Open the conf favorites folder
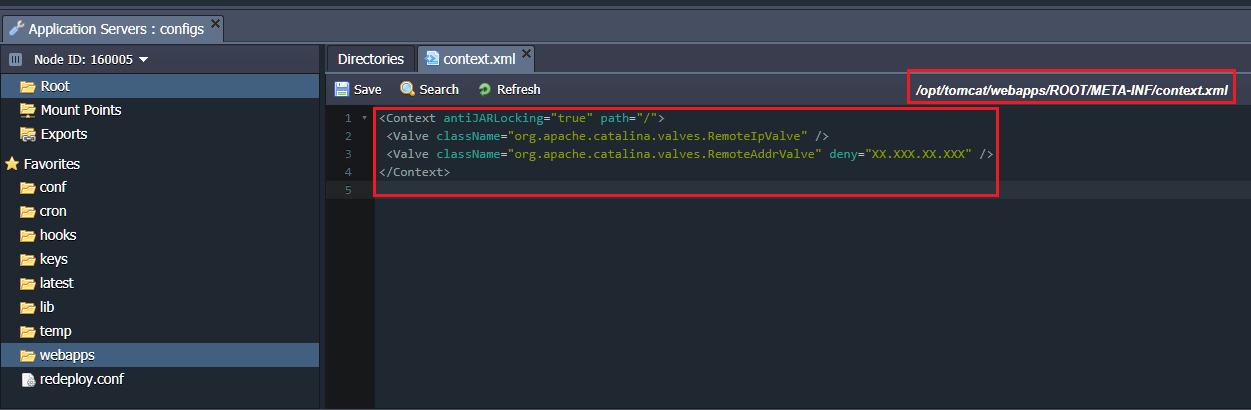 pyautogui.click(x=53, y=187)
